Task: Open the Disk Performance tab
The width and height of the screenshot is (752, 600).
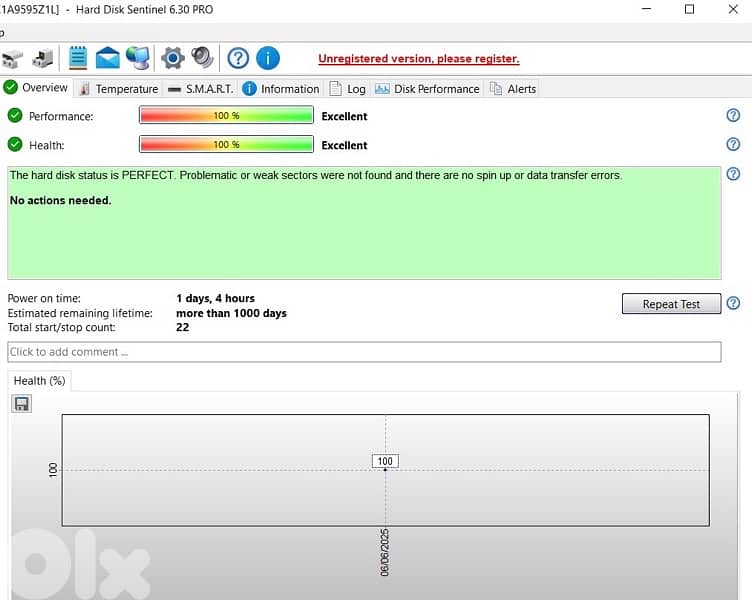Action: click(427, 89)
